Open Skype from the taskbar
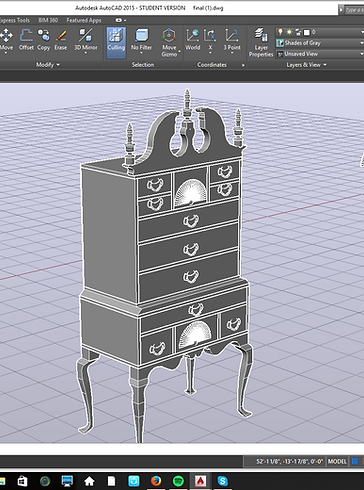364x490 pixels. coord(223,481)
